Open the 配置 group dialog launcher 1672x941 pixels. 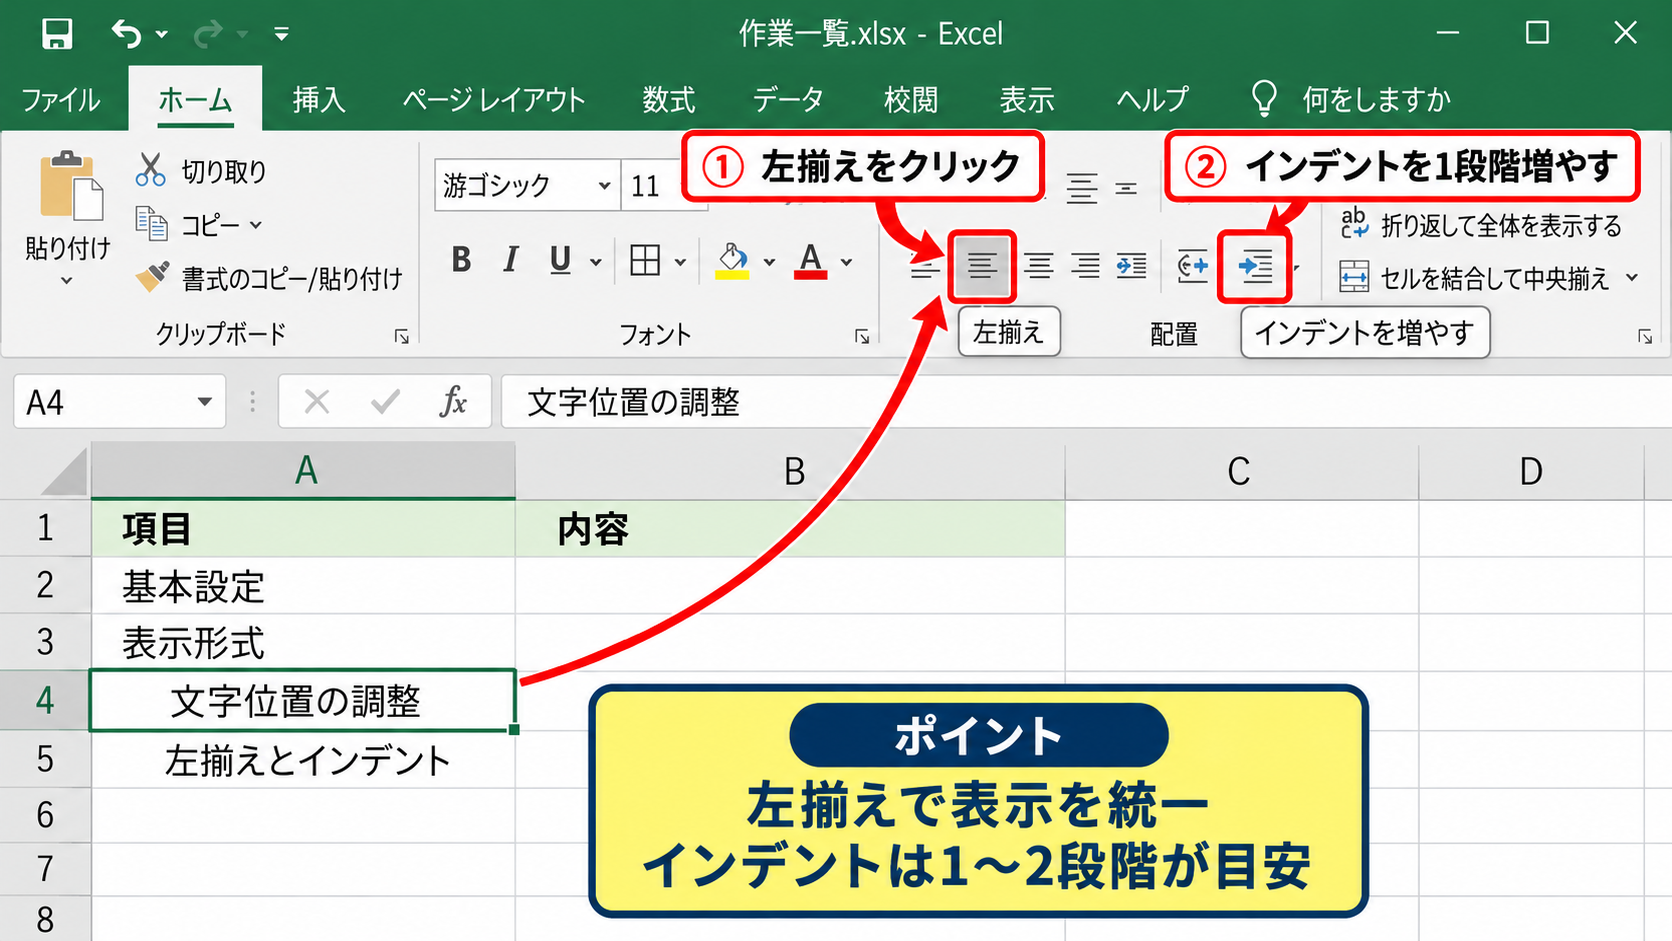[x=1645, y=337]
